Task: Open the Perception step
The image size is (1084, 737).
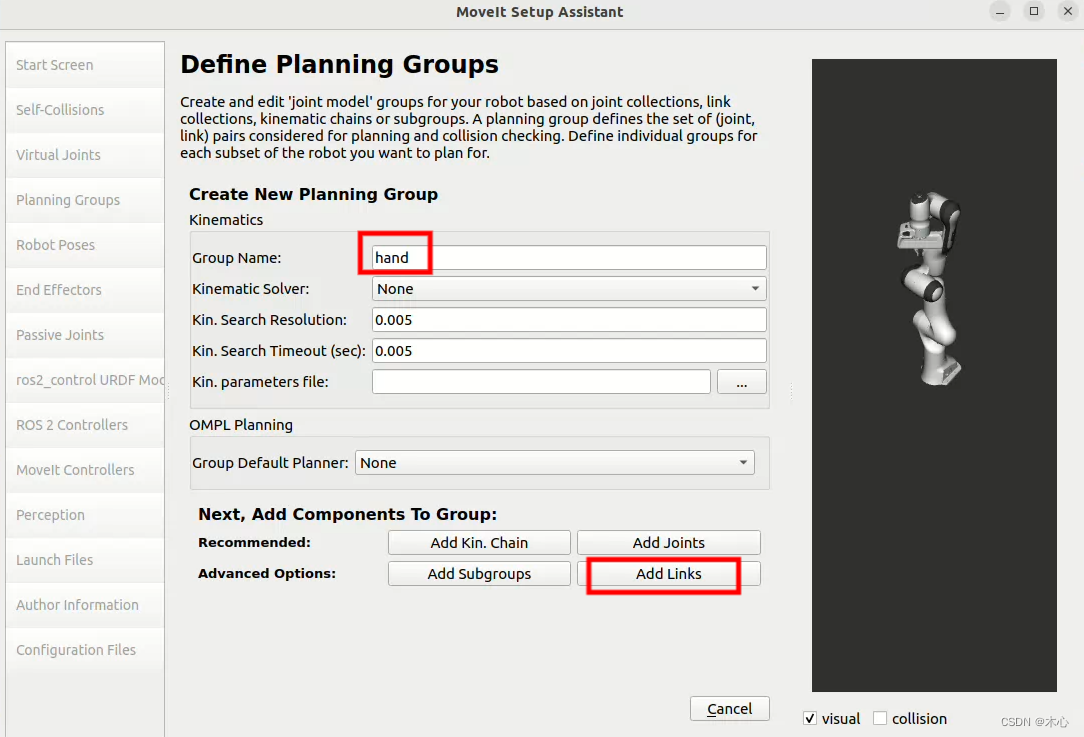Action: [85, 515]
